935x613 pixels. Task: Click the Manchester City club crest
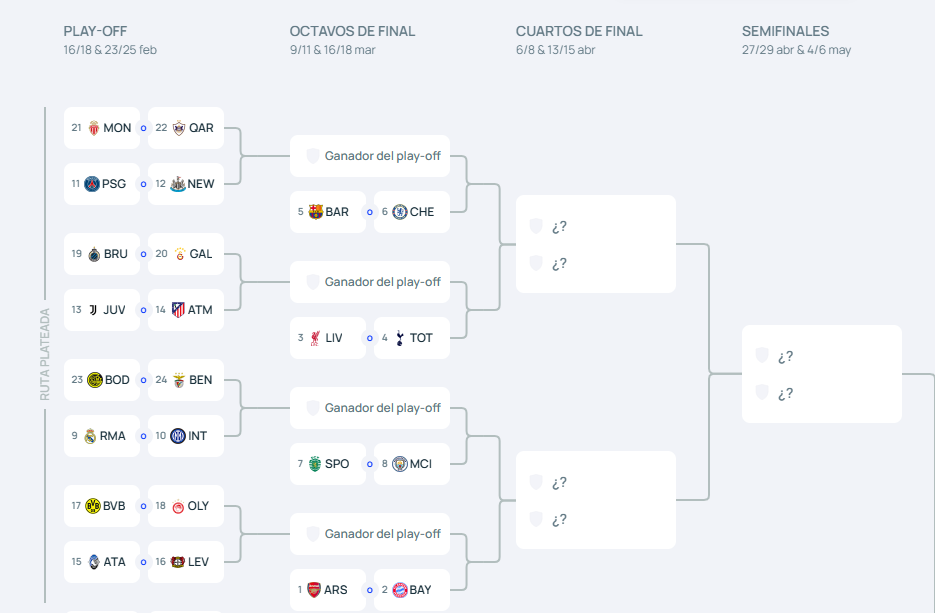(400, 464)
